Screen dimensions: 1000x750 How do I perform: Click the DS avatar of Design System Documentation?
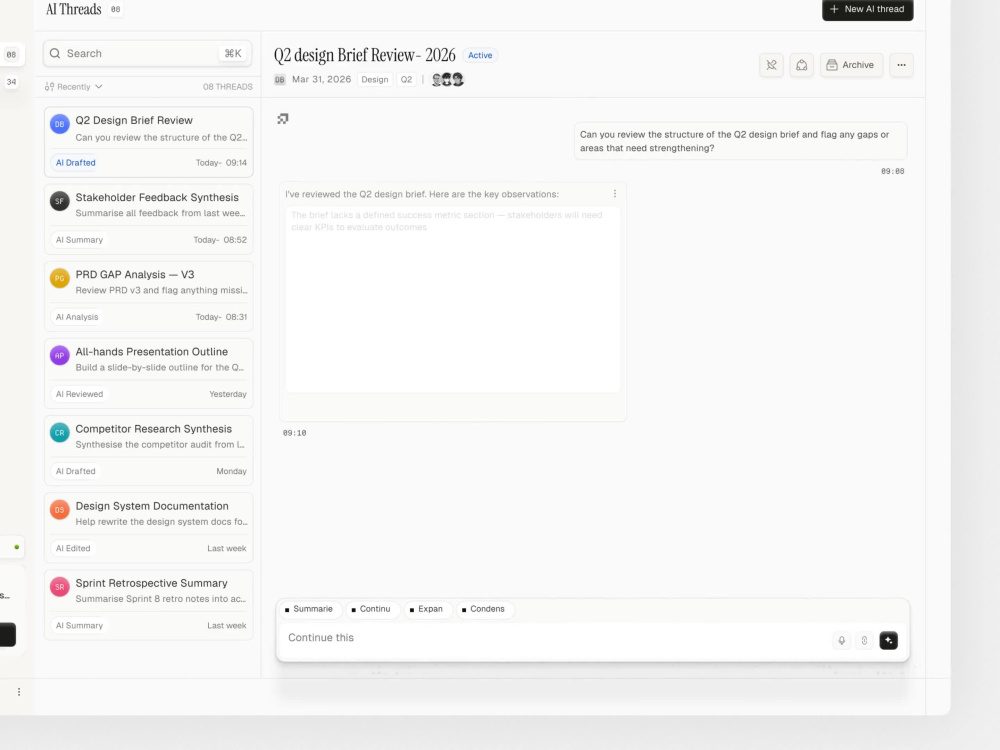pyautogui.click(x=59, y=510)
